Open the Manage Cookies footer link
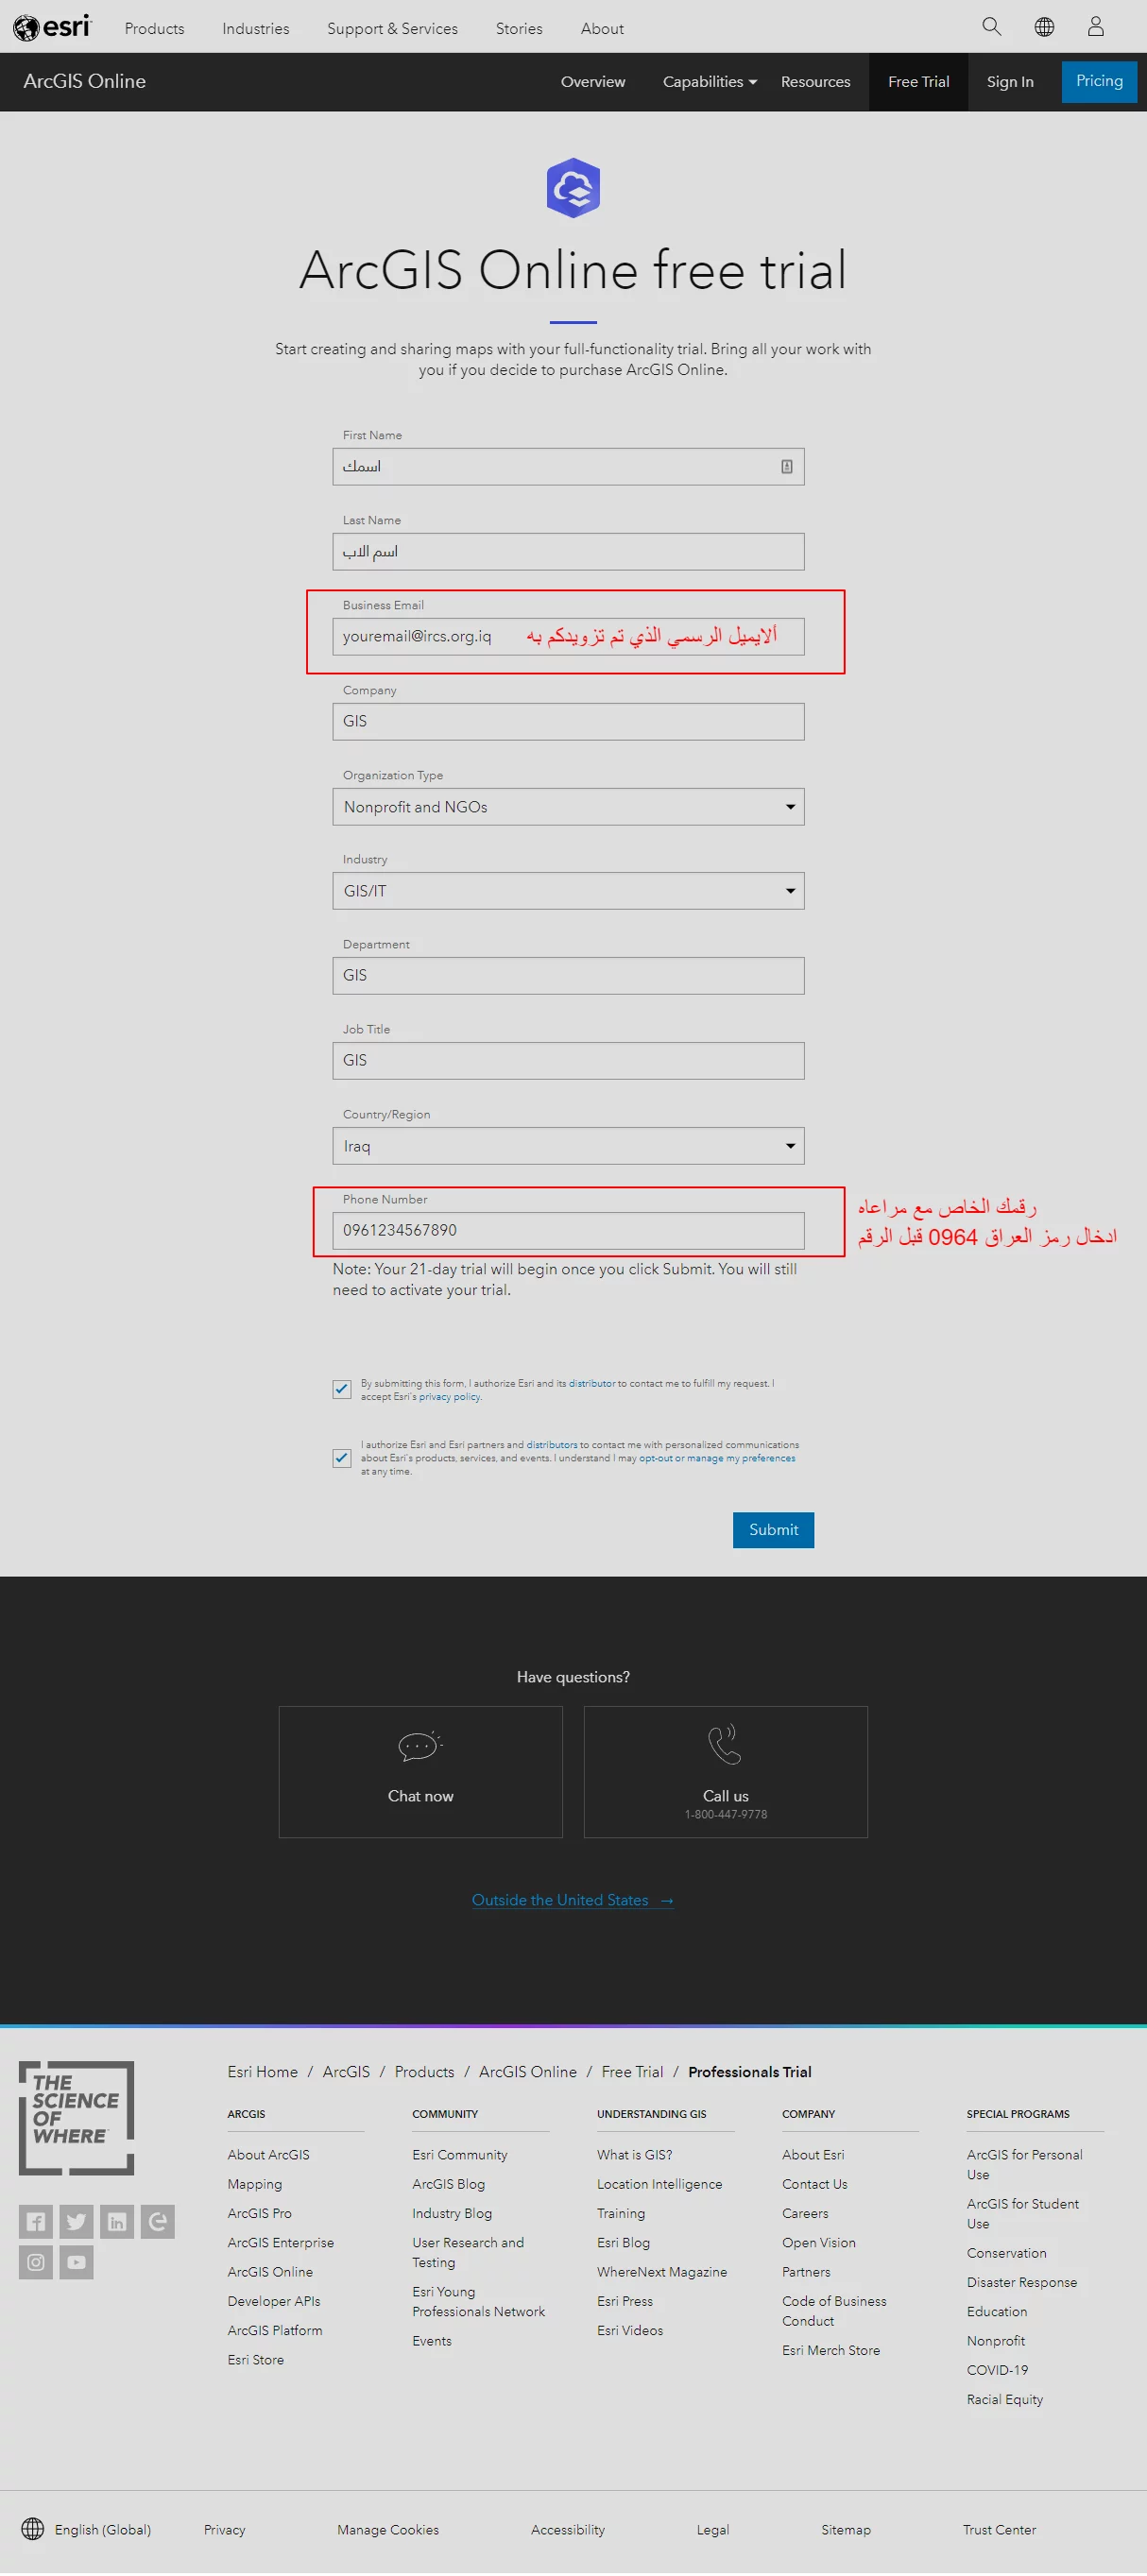Viewport: 1147px width, 2576px height. [x=388, y=2531]
